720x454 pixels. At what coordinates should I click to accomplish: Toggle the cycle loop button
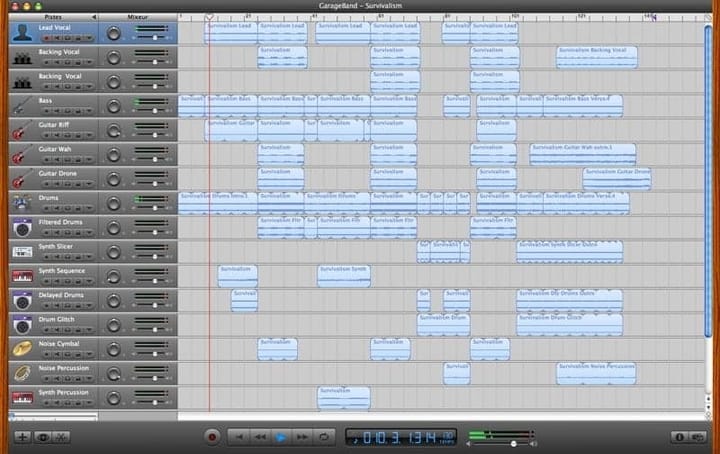click(x=324, y=437)
